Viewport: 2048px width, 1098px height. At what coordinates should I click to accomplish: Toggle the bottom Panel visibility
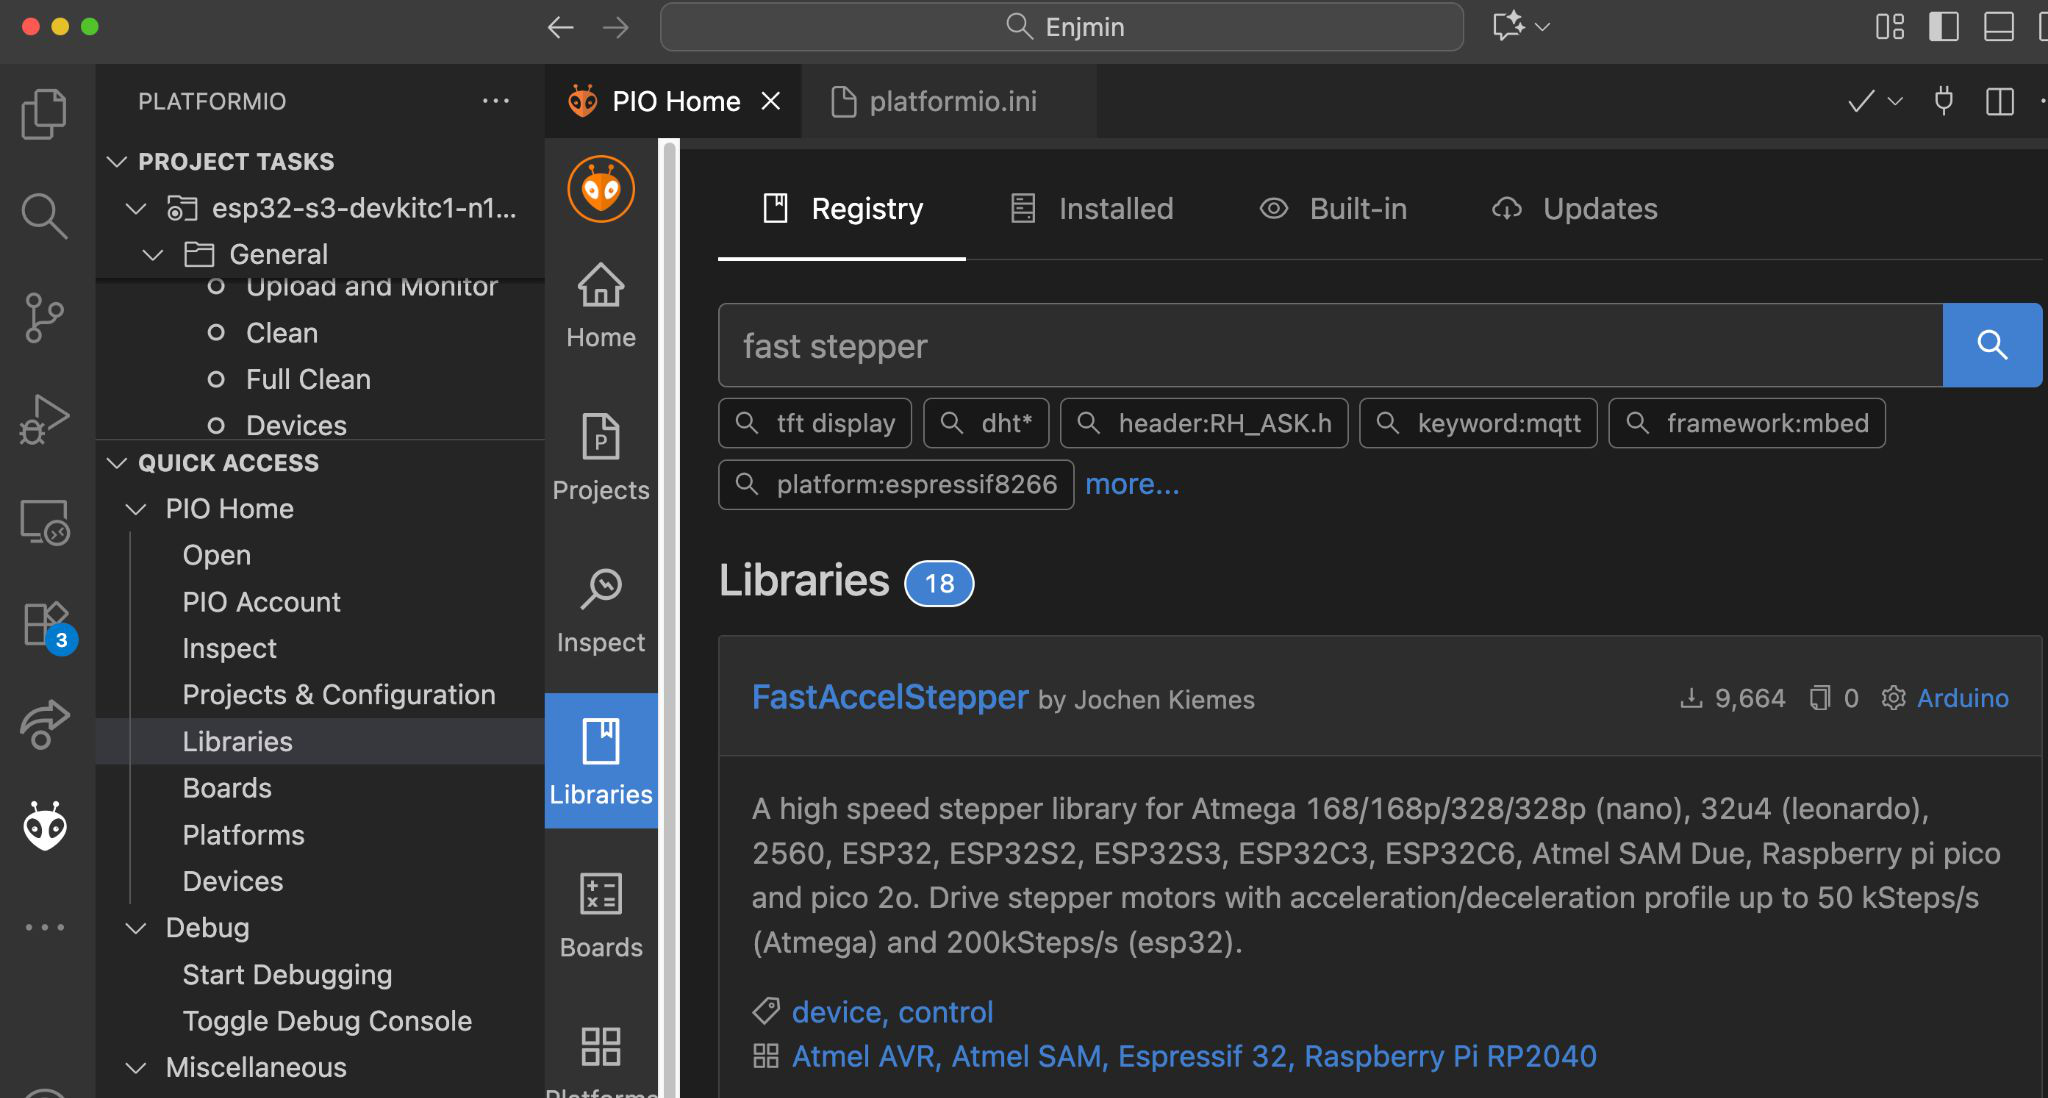(1998, 26)
